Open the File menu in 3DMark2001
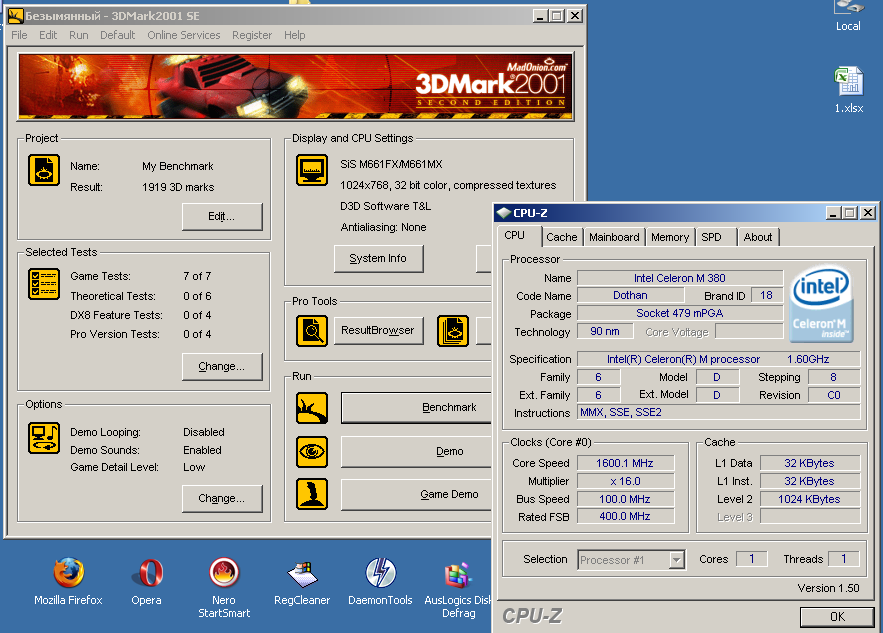Viewport: 883px width, 633px height. pos(19,35)
